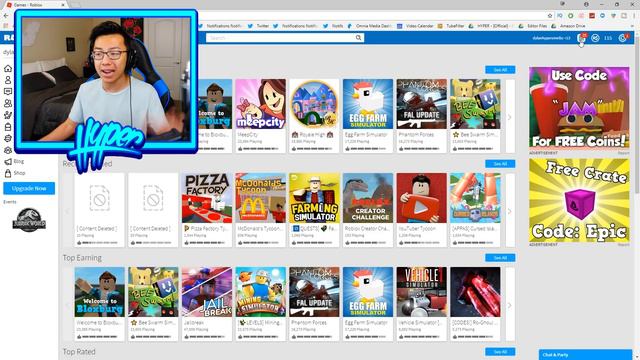Click the blue round extension icon
The image size is (640, 360).
click(602, 16)
